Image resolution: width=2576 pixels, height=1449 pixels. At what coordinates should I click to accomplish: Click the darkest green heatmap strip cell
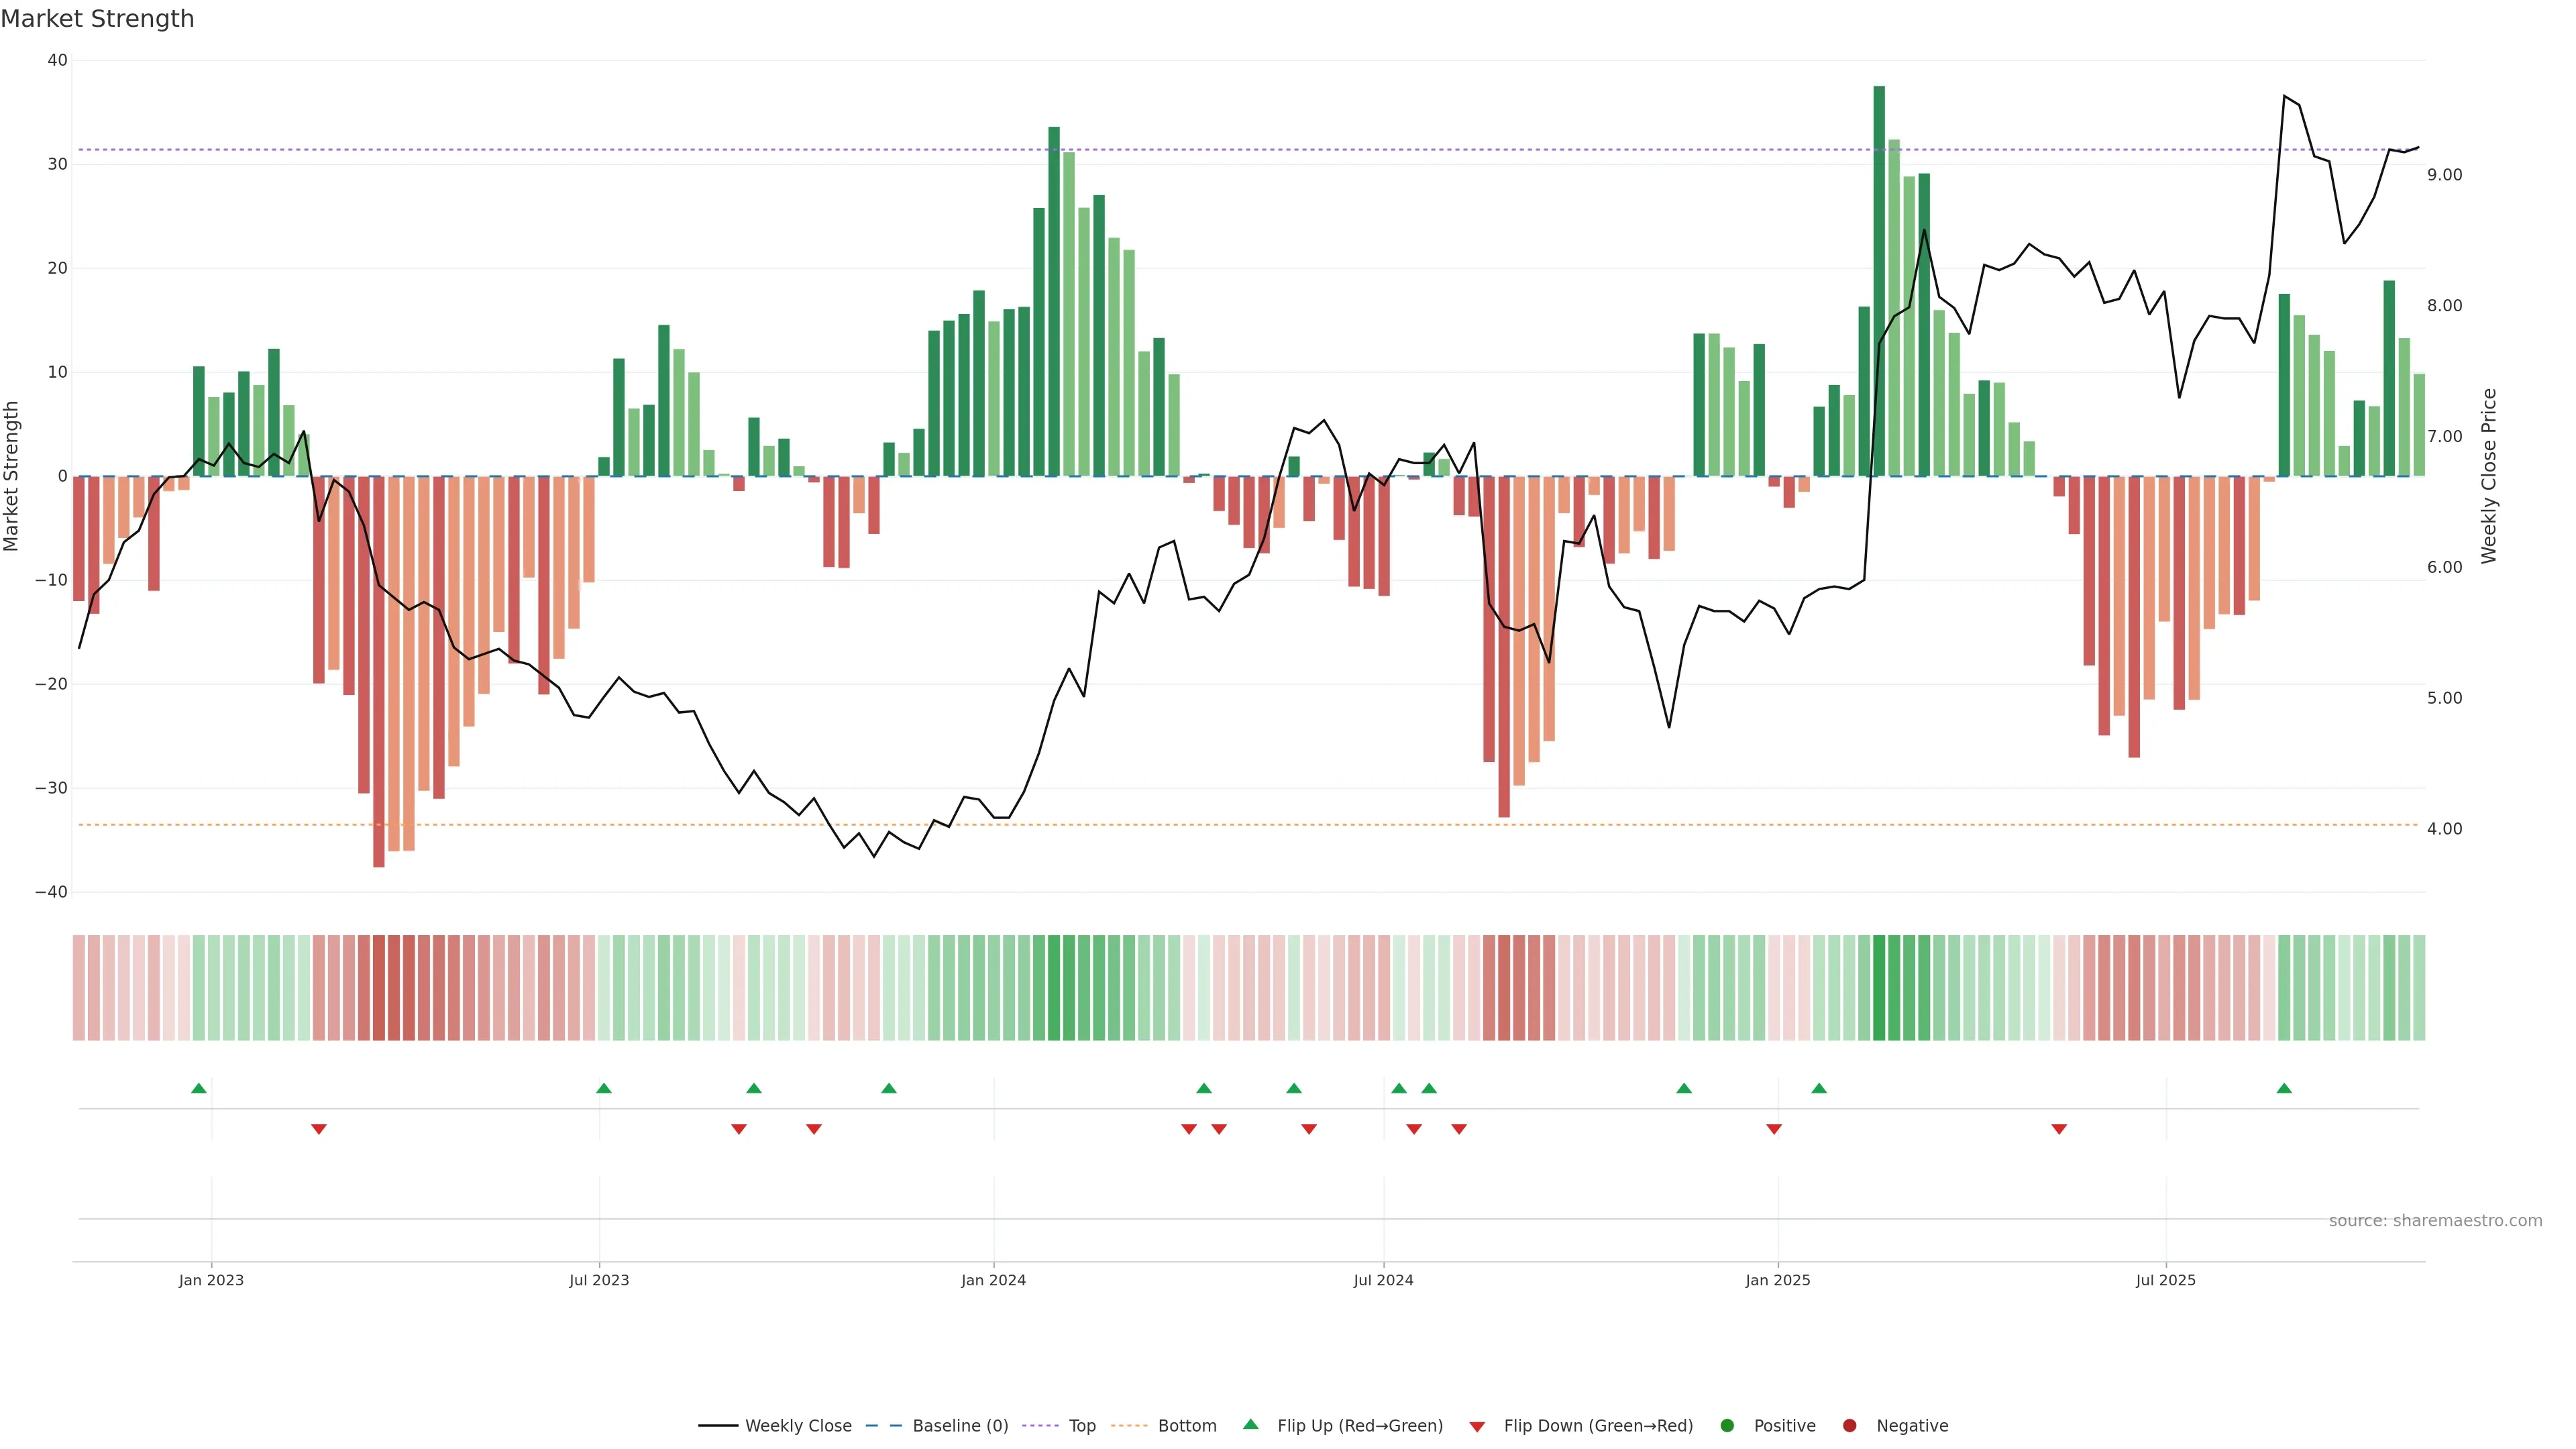pos(1879,988)
